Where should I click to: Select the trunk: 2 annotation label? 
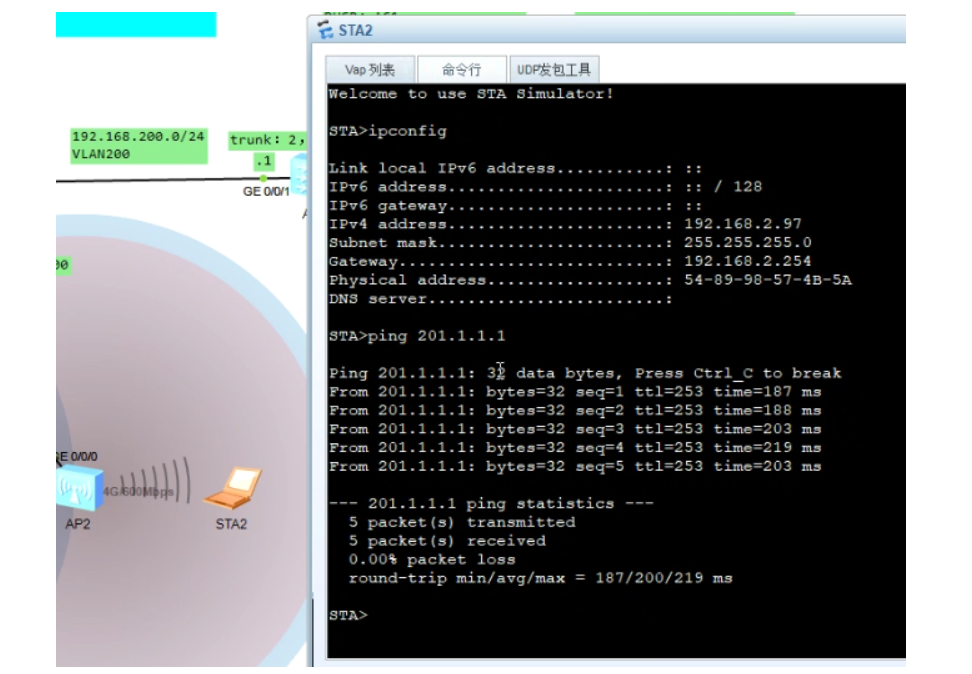(266, 139)
